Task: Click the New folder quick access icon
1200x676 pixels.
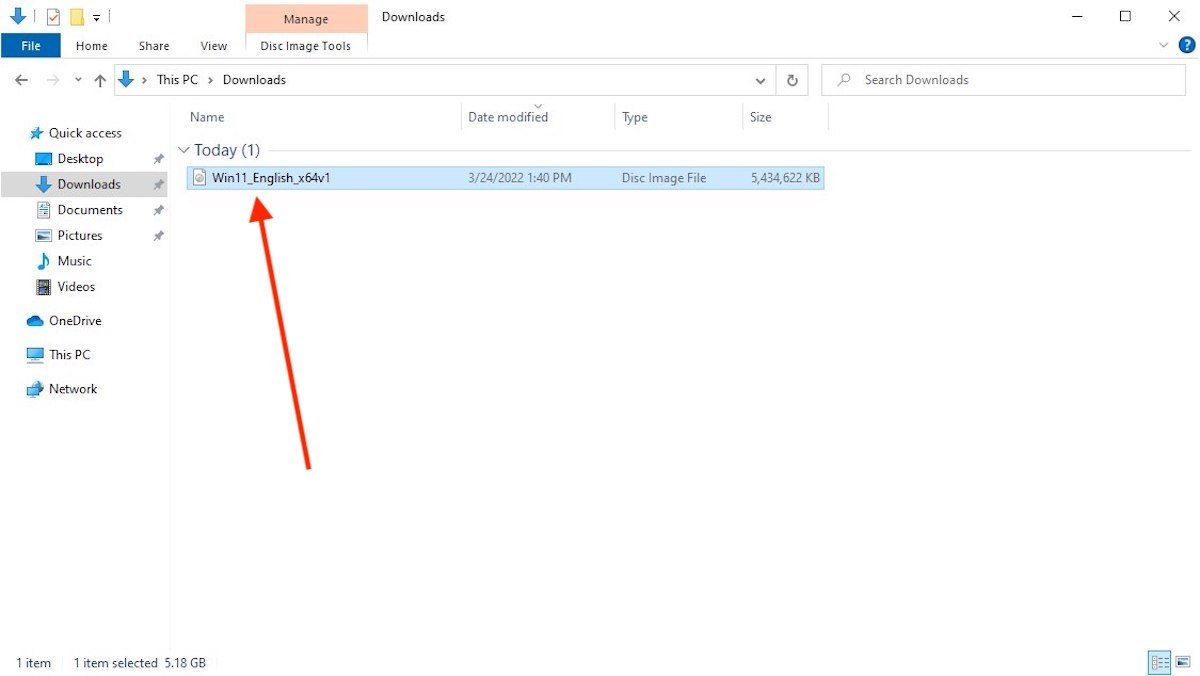Action: (77, 17)
